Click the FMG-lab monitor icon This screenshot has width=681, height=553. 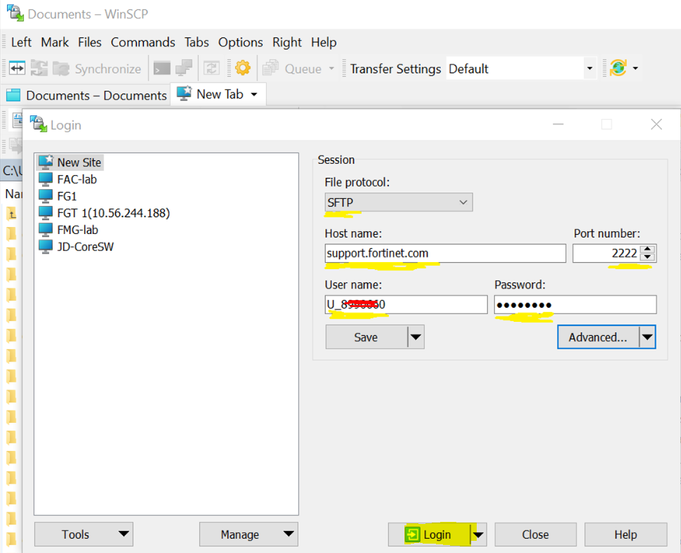46,230
